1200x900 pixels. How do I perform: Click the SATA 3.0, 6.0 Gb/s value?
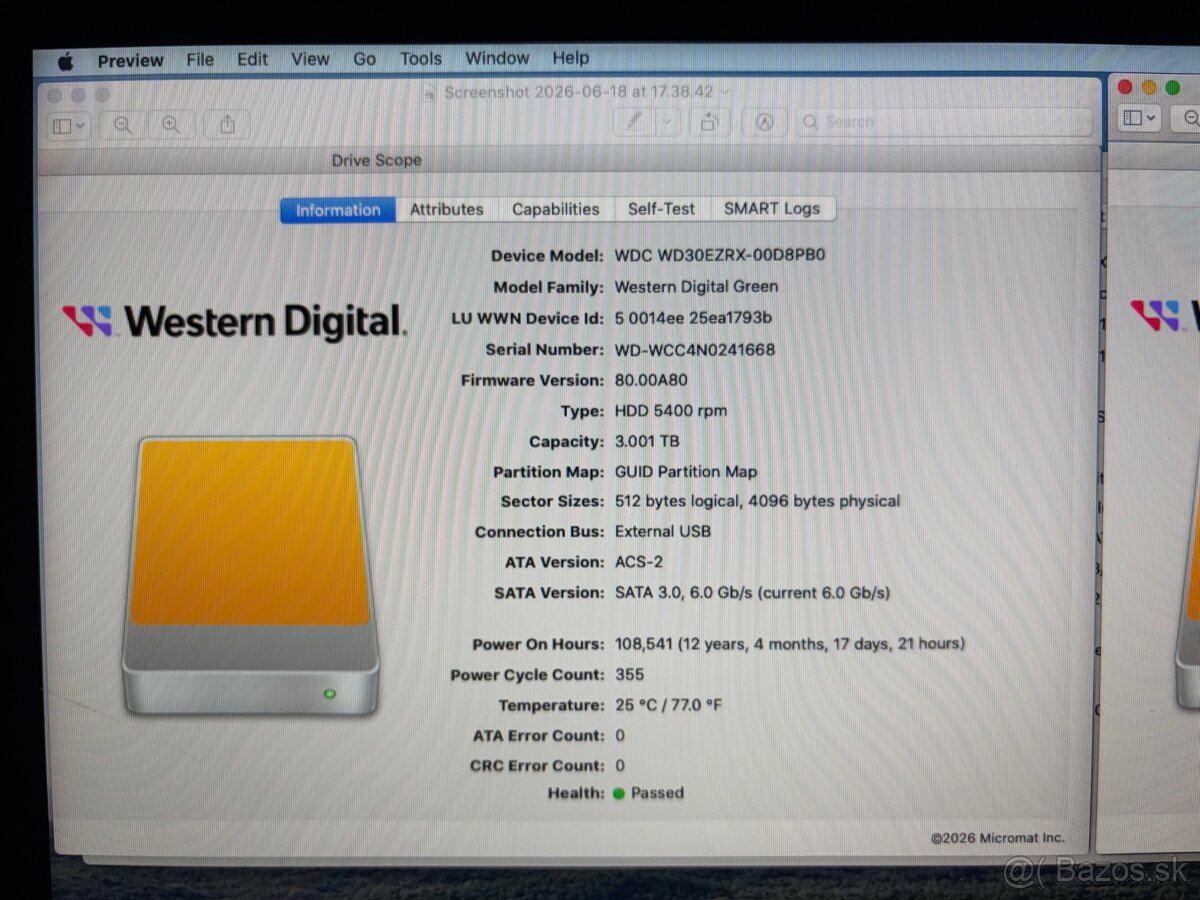click(752, 592)
